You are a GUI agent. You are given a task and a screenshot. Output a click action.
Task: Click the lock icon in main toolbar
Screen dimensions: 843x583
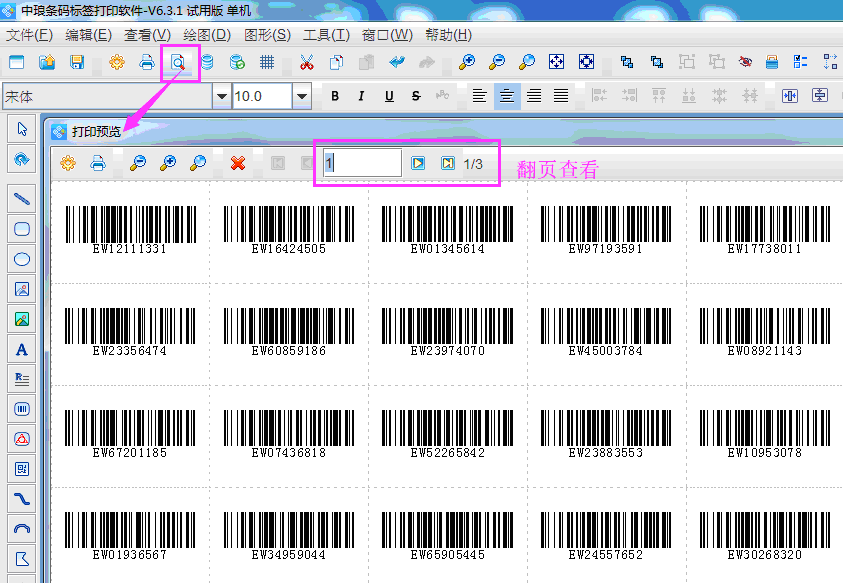pos(771,62)
